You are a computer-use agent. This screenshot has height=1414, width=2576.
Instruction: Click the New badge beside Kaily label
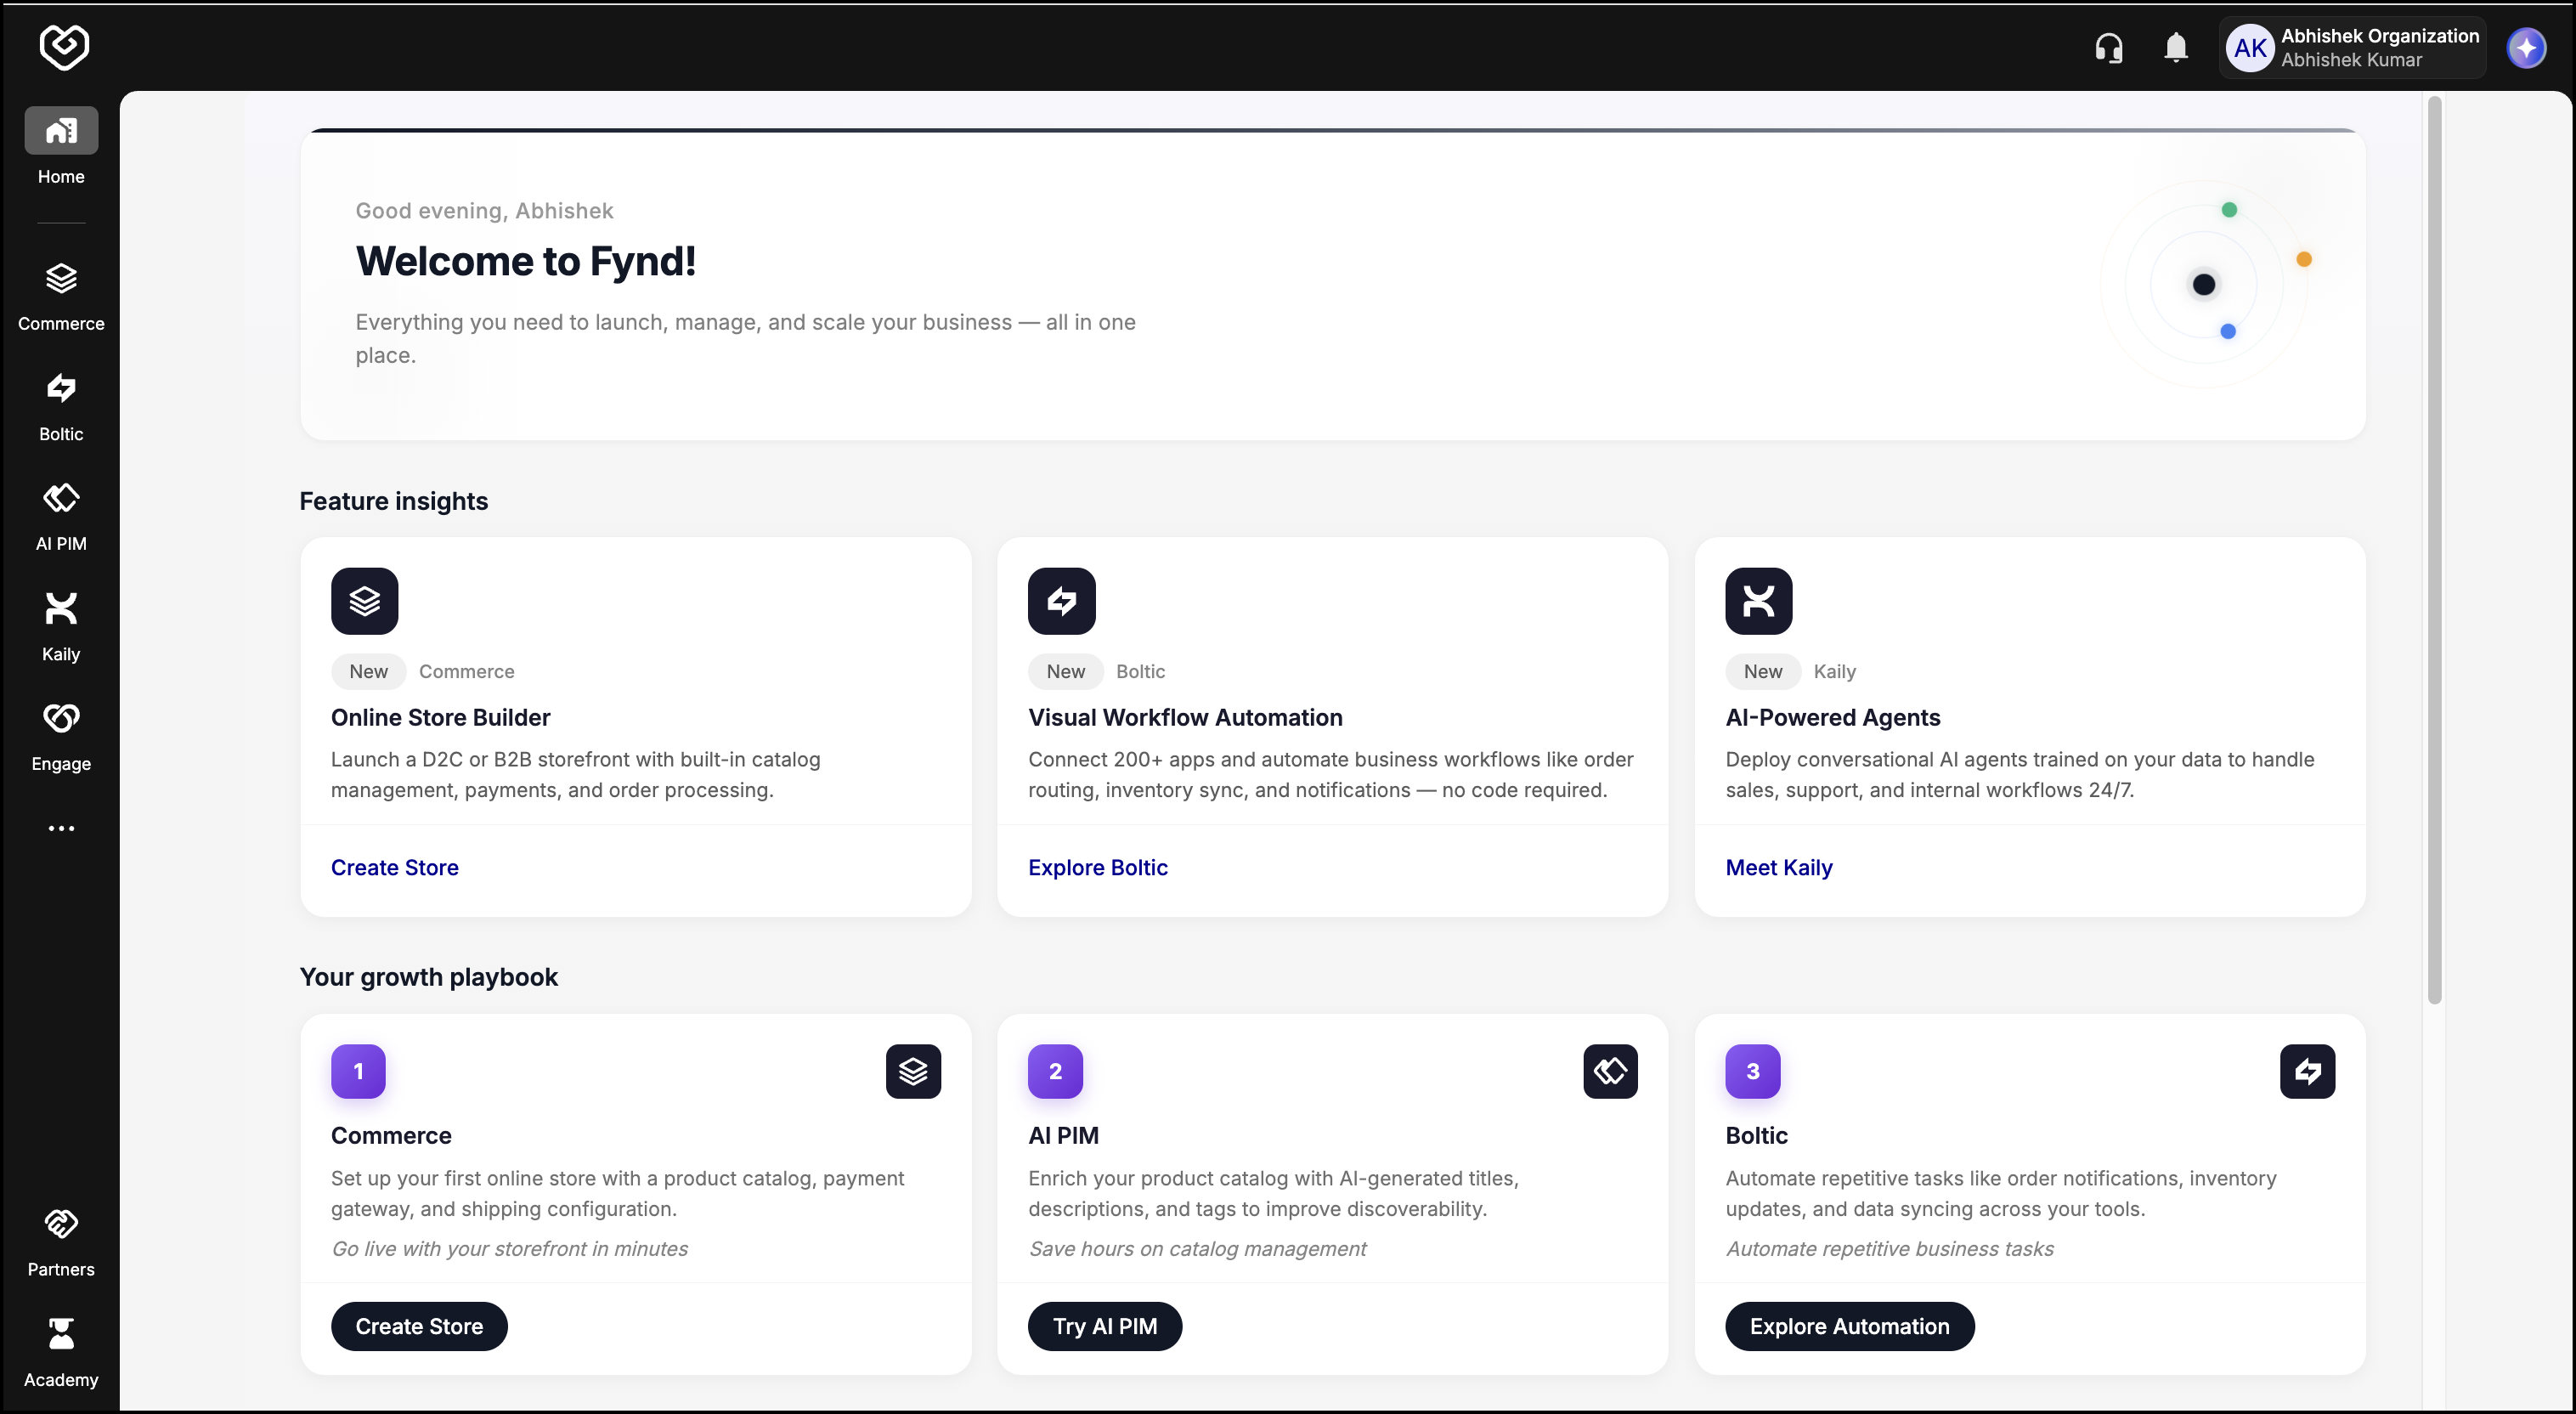coord(1762,672)
